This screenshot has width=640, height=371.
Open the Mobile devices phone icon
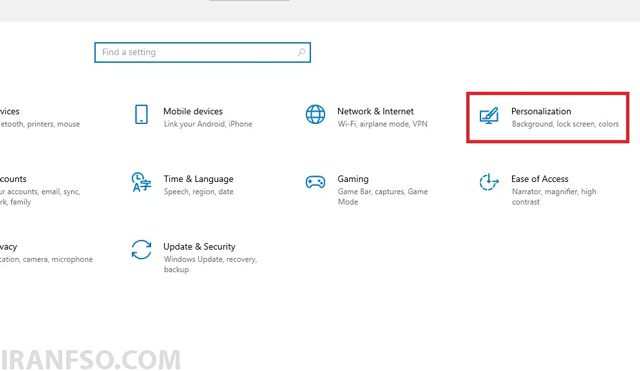(141, 114)
